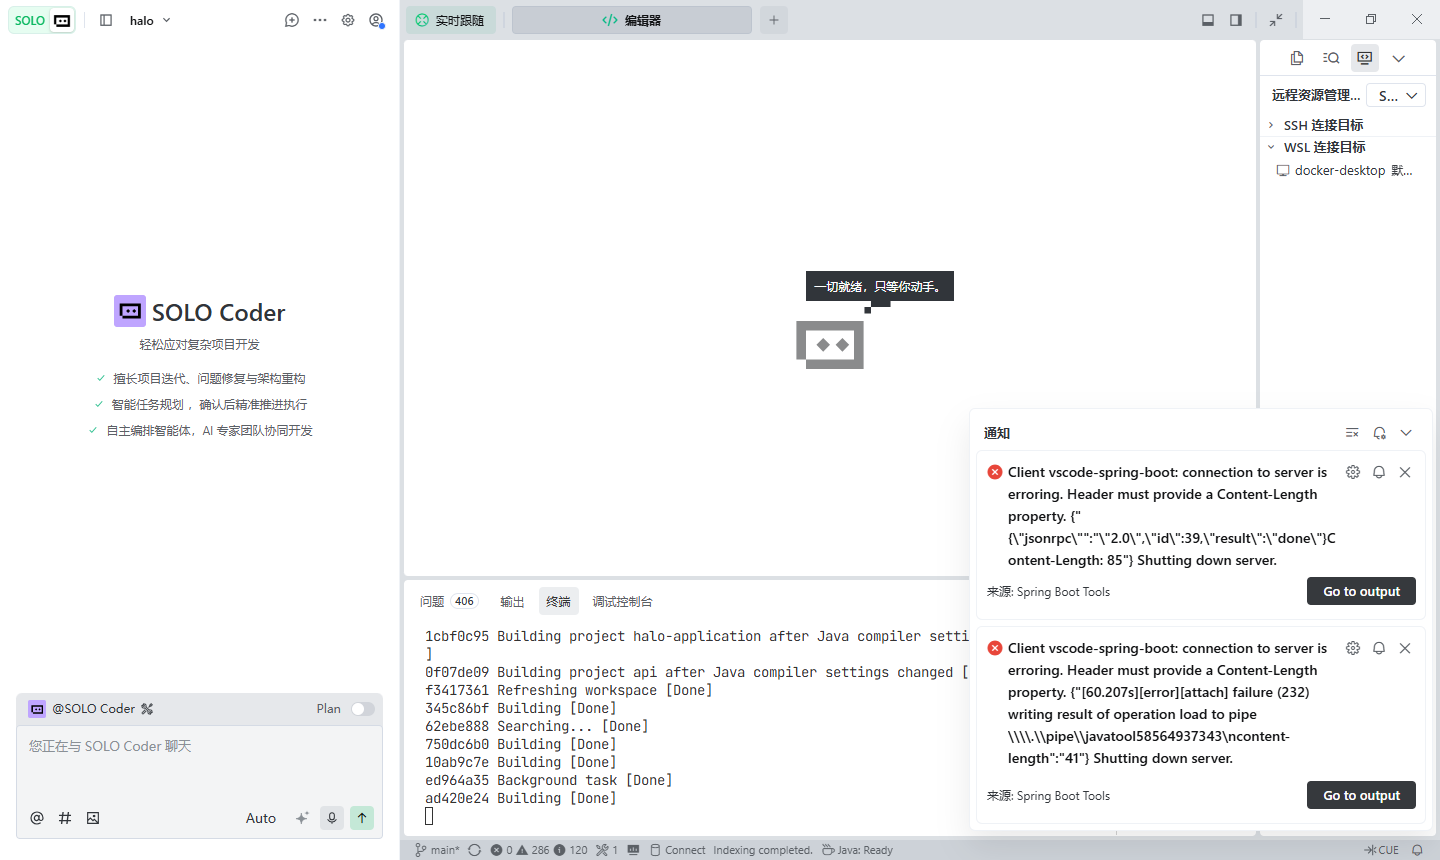Start voice input with the microphone button
Screen dimensions: 1440x860
click(332, 818)
